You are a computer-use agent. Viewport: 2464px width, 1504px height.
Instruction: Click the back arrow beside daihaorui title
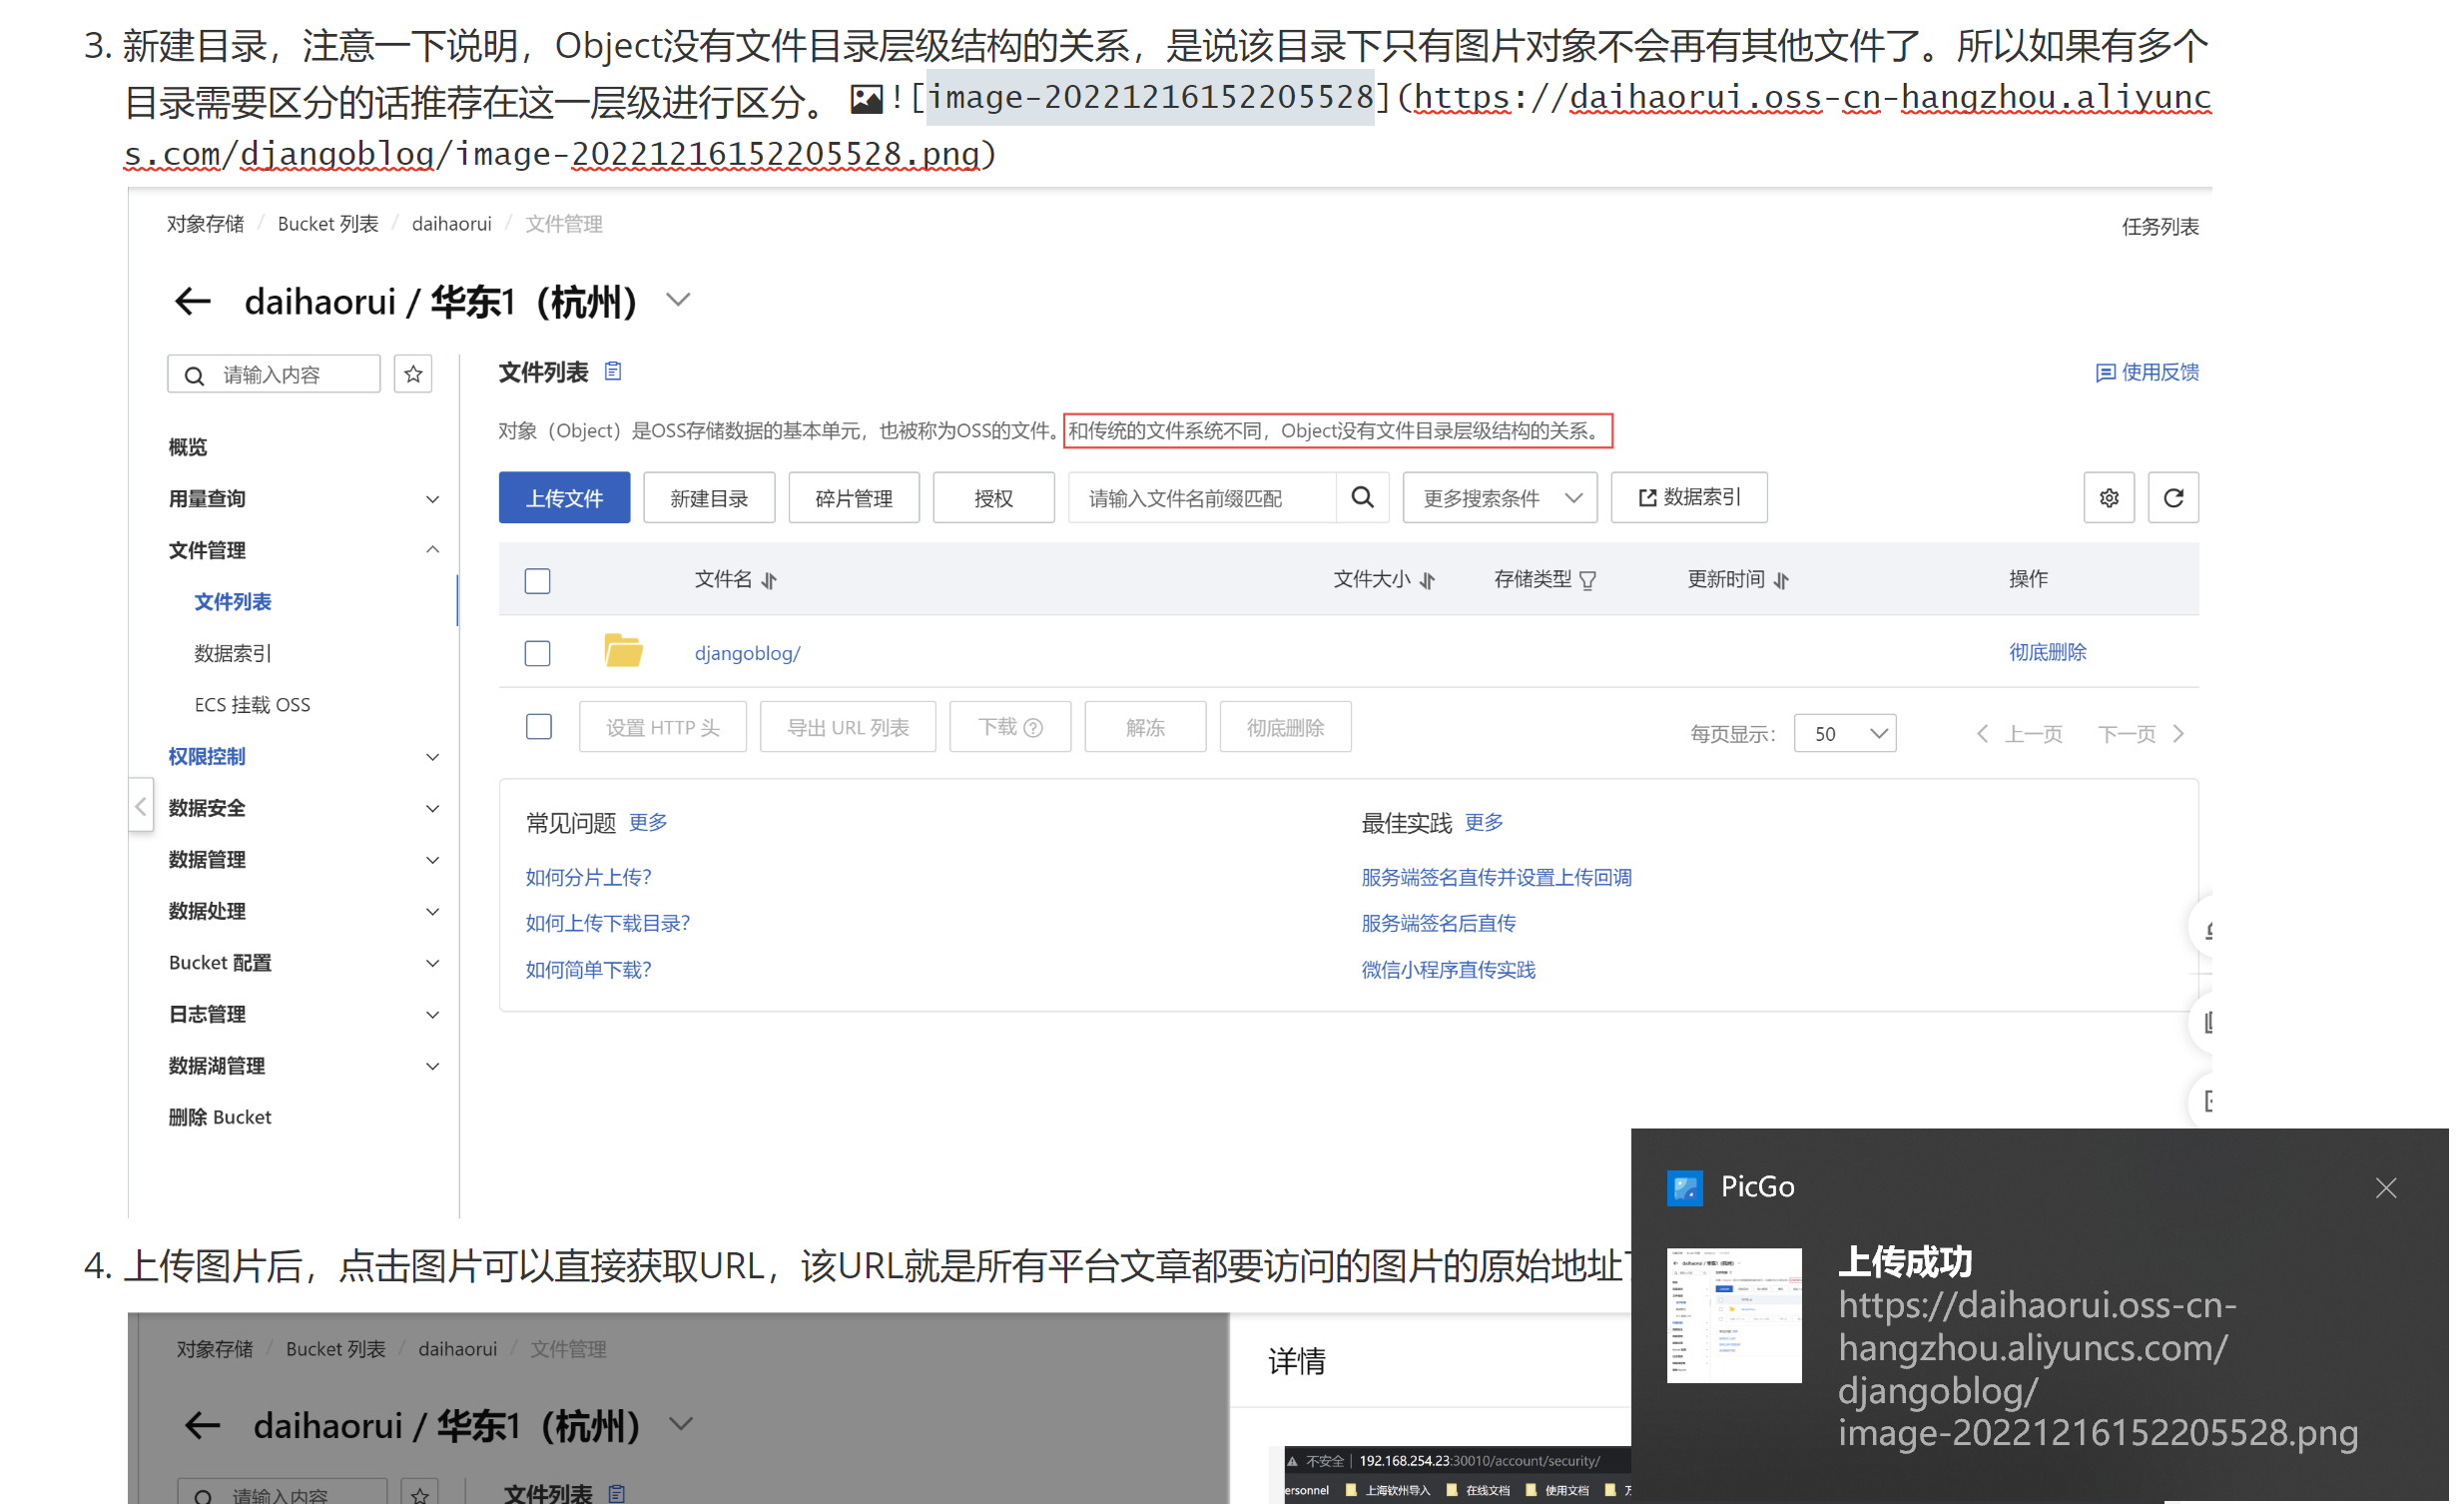click(192, 301)
